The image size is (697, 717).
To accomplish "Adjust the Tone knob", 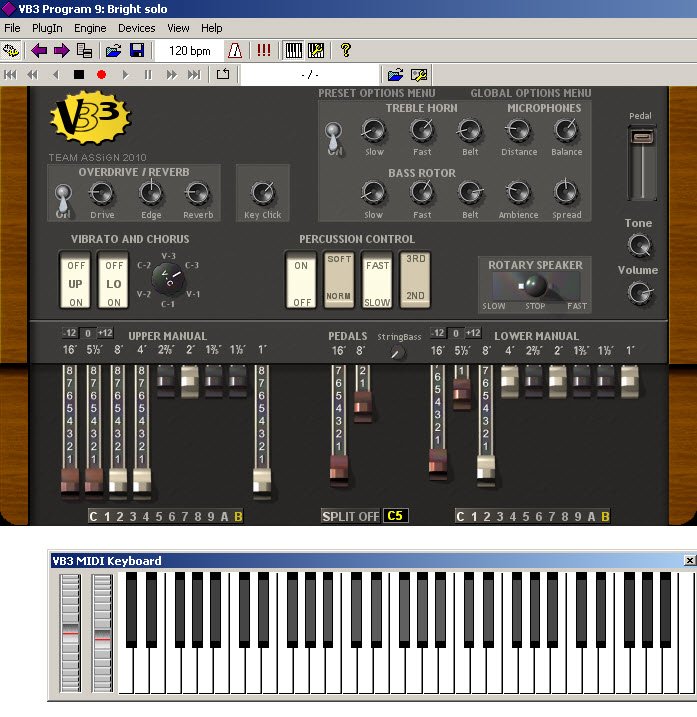I will 639,246.
